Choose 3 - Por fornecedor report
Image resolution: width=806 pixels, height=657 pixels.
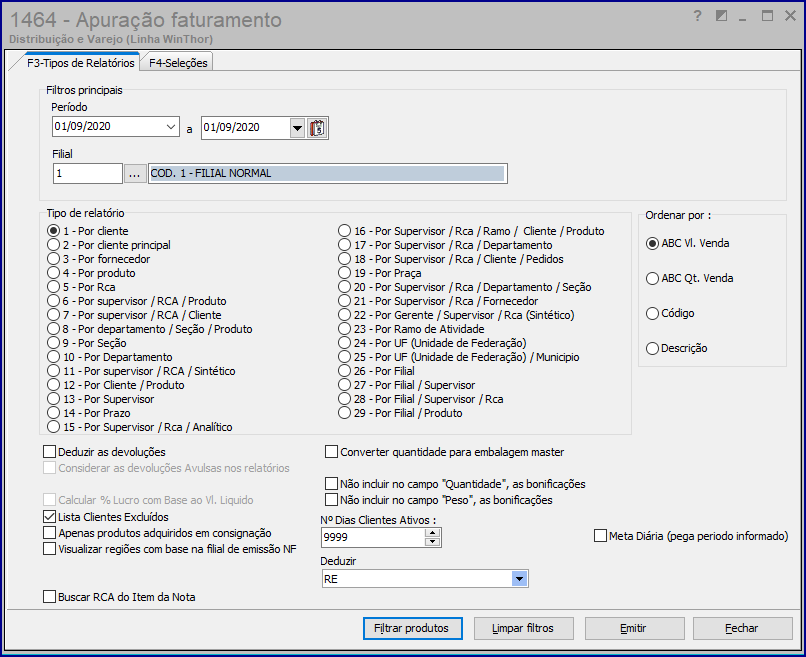[99, 259]
